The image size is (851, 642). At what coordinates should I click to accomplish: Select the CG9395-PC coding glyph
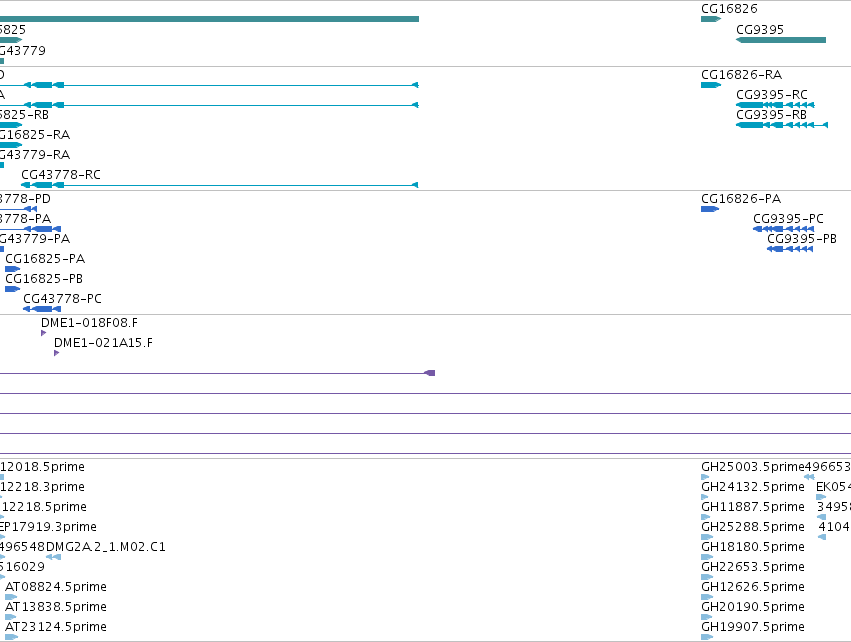click(784, 229)
